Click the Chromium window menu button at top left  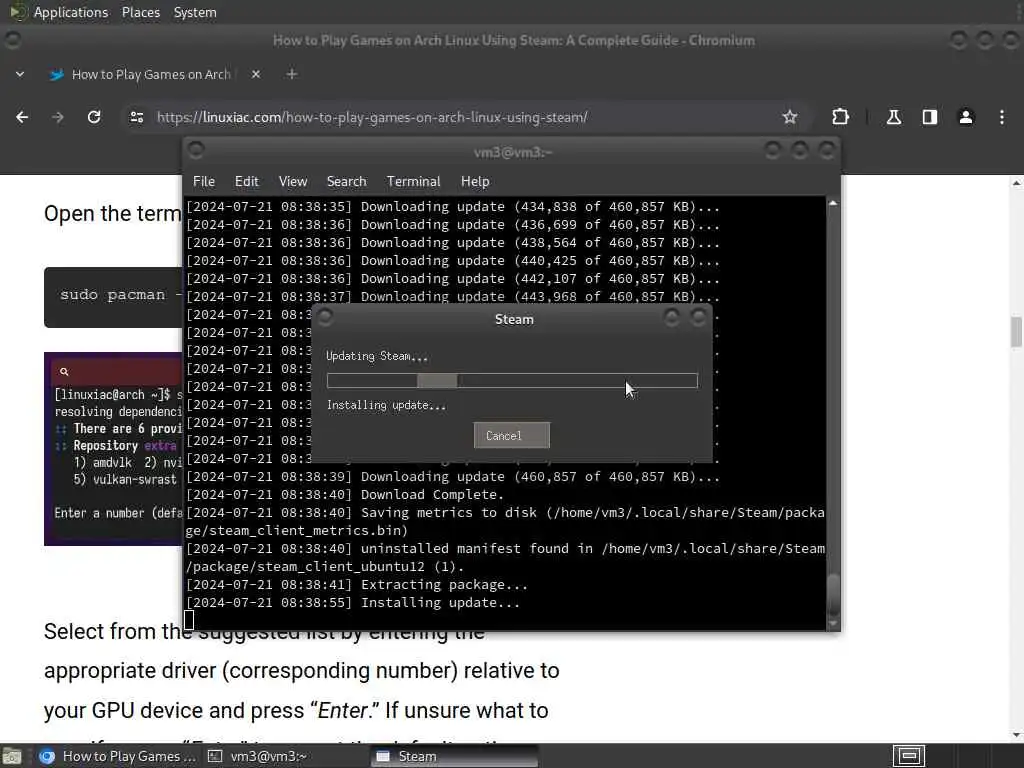(x=12, y=40)
